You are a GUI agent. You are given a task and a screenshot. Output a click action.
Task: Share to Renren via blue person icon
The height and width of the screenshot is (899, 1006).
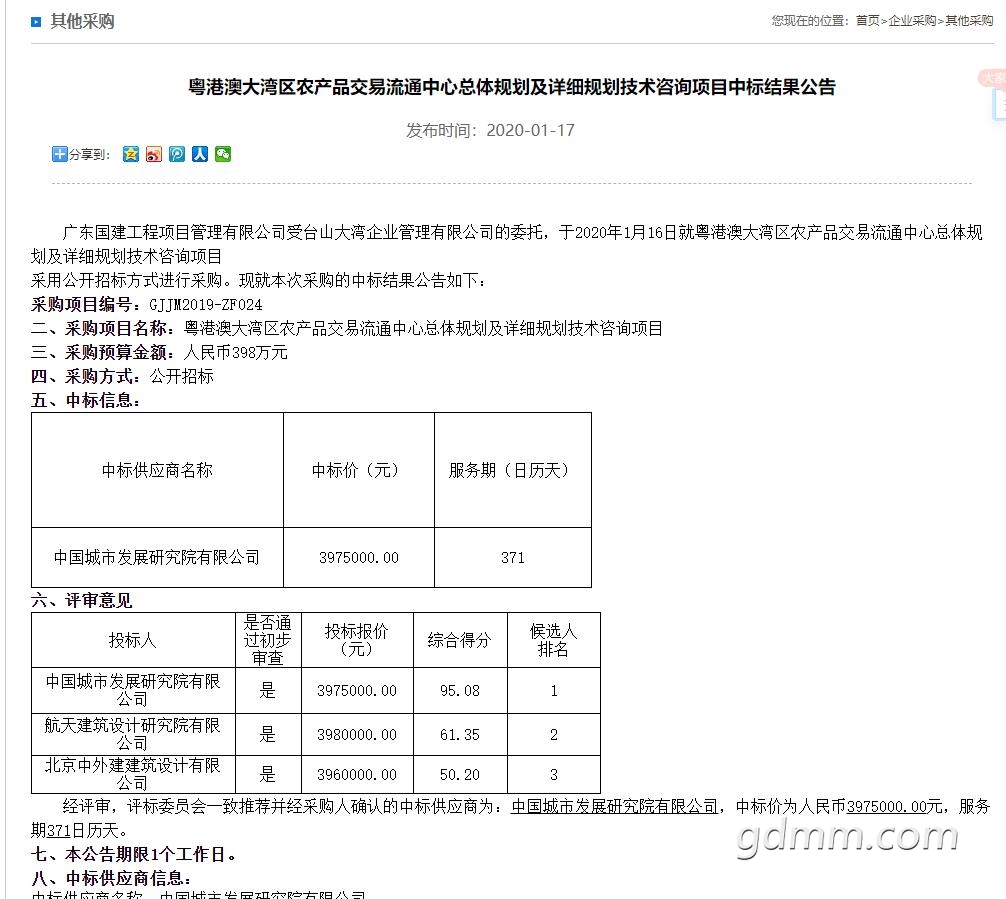[x=200, y=154]
